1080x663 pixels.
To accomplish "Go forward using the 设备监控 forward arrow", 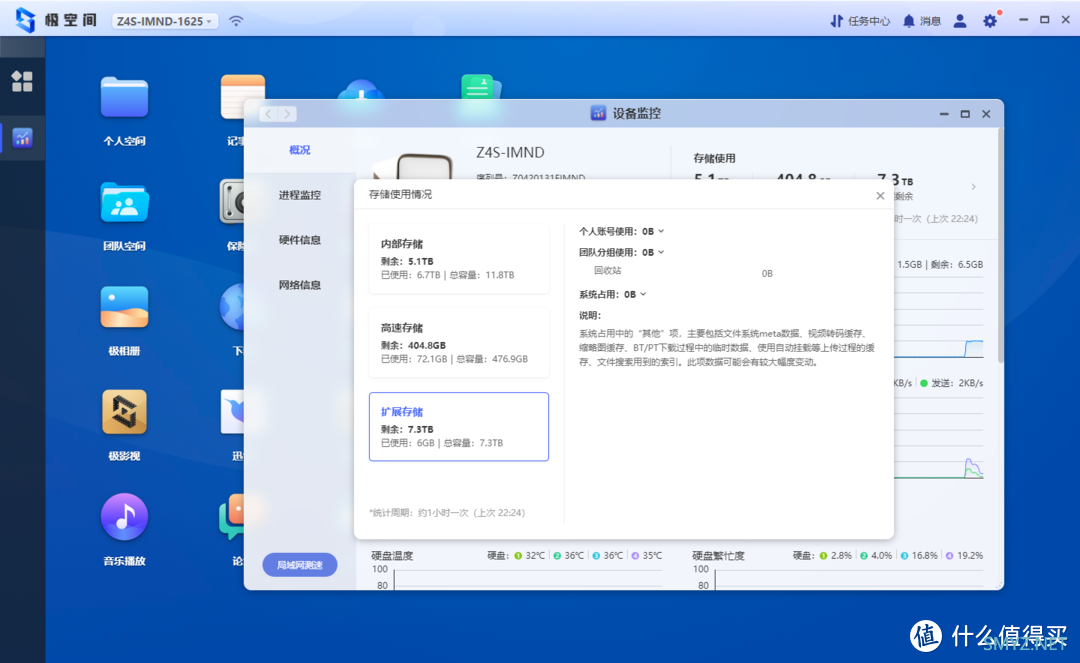I will coord(287,114).
